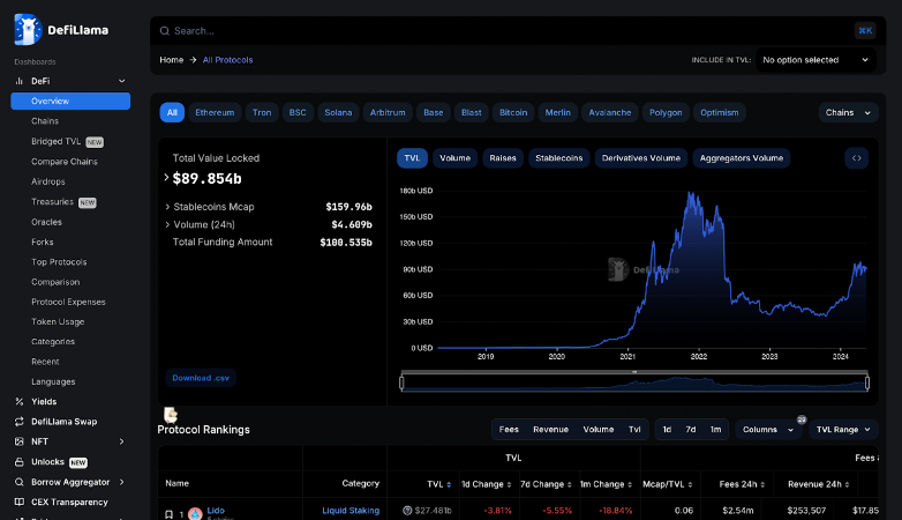Sort by Mcap/TVL column
902x520 pixels.
point(690,485)
